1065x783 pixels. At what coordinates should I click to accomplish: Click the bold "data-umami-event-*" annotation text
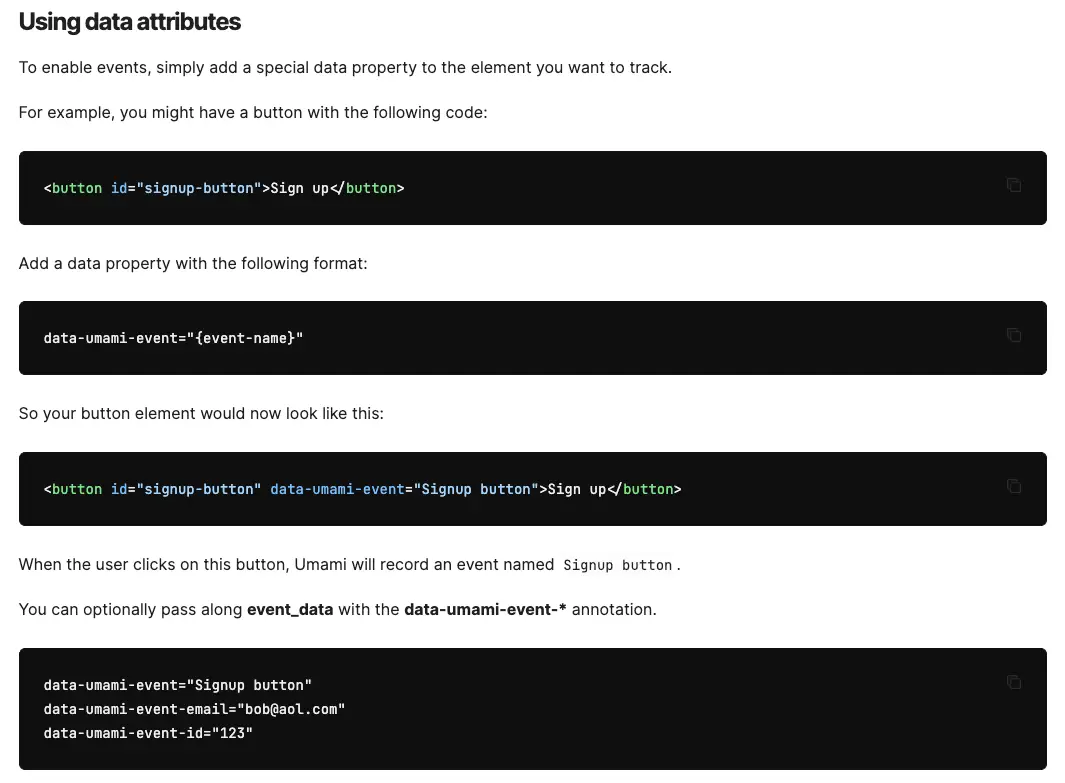click(485, 609)
